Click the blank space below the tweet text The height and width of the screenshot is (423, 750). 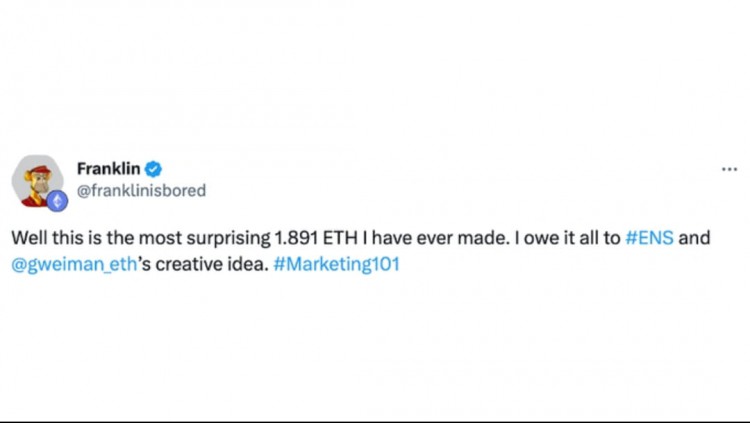pyautogui.click(x=375, y=345)
